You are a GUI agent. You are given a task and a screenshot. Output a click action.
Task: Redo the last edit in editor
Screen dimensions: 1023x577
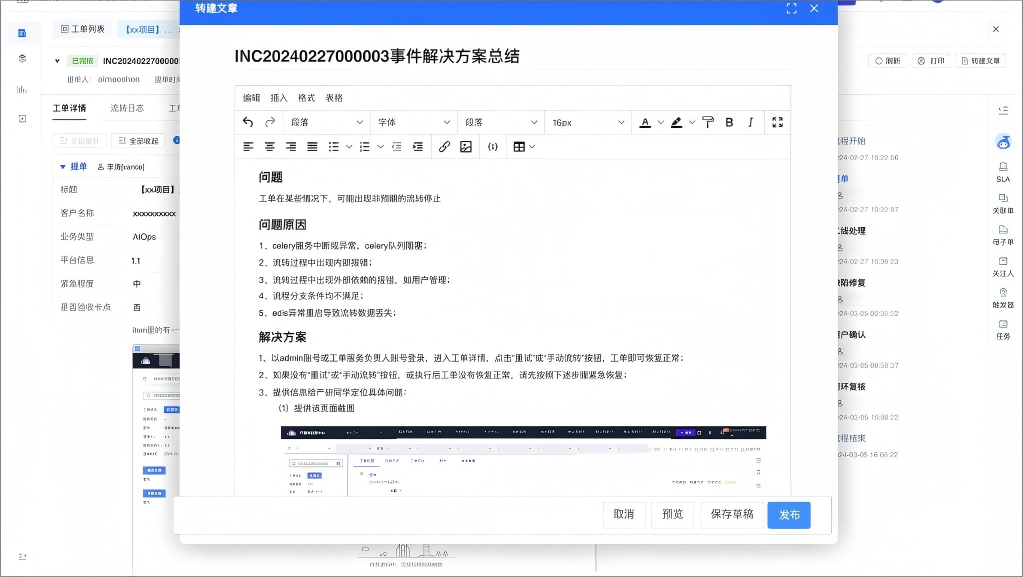point(270,122)
